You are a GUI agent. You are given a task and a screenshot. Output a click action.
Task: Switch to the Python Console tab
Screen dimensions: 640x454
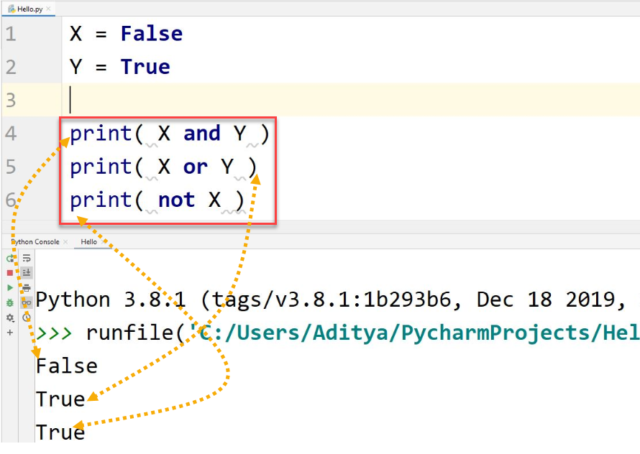[33, 242]
